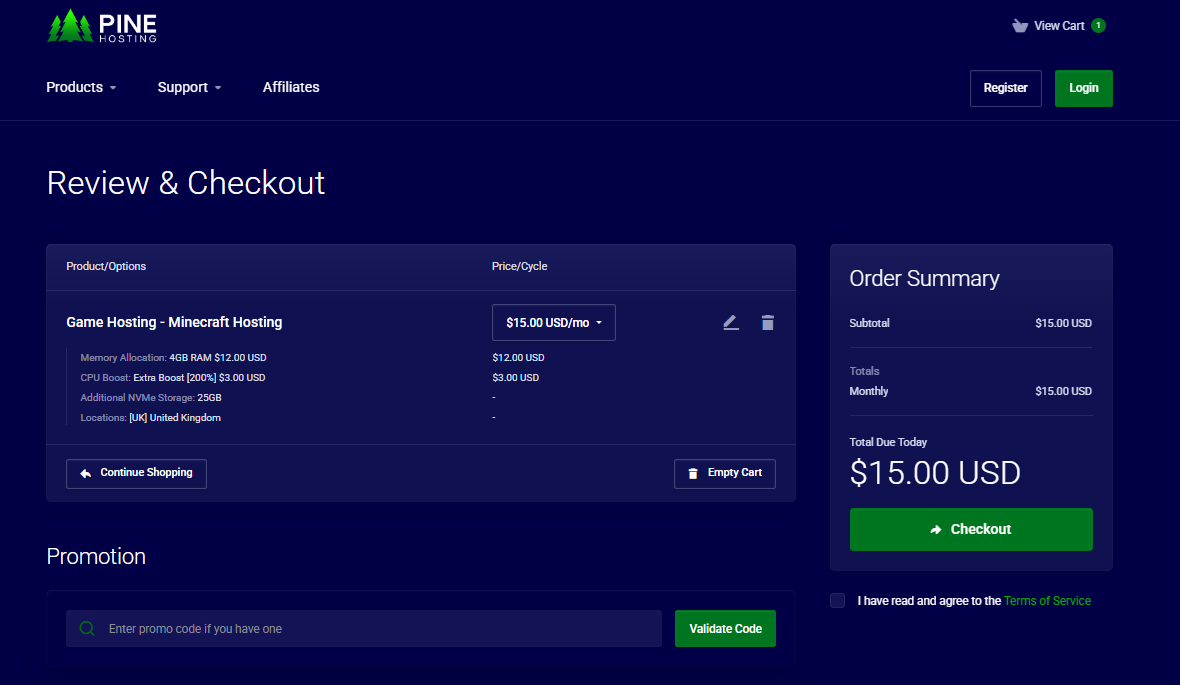This screenshot has width=1180, height=685.
Task: Click magnifier icon in promo code field
Action: 87,629
